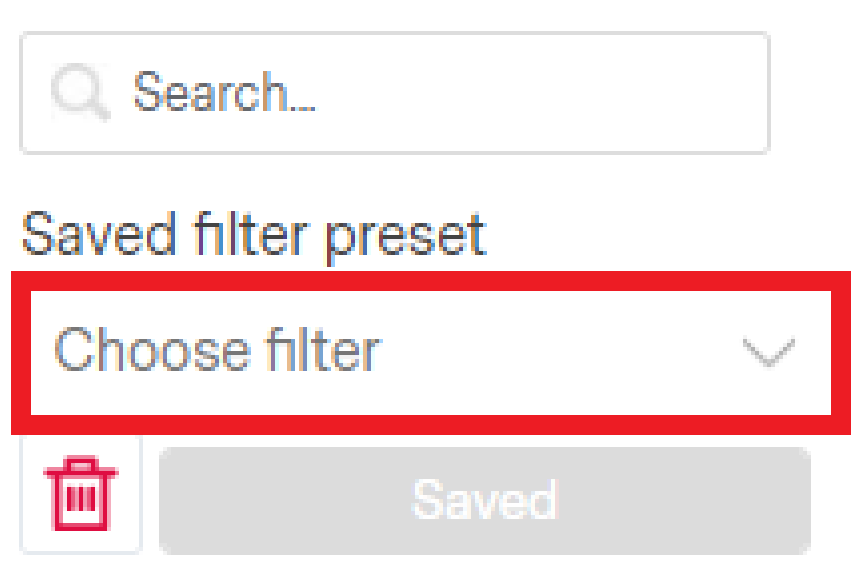Click the down chevron in Choose filter
This screenshot has width=862, height=563.
[768, 352]
